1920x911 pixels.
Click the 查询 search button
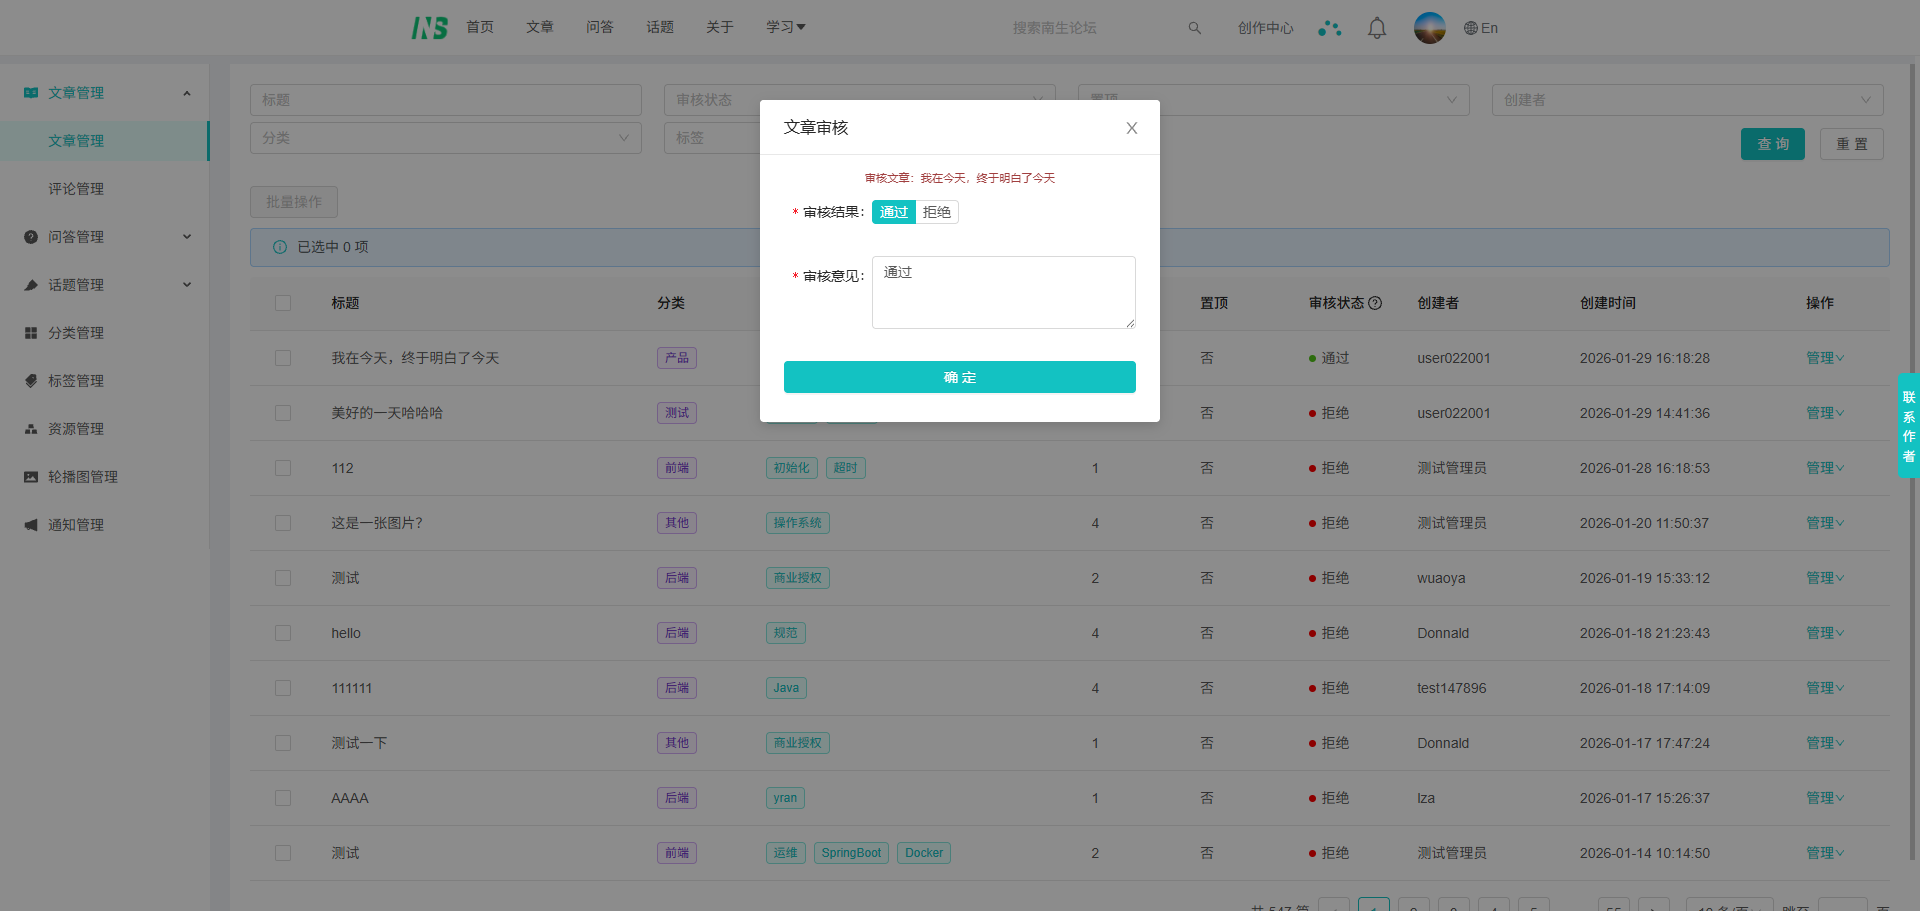(1772, 144)
